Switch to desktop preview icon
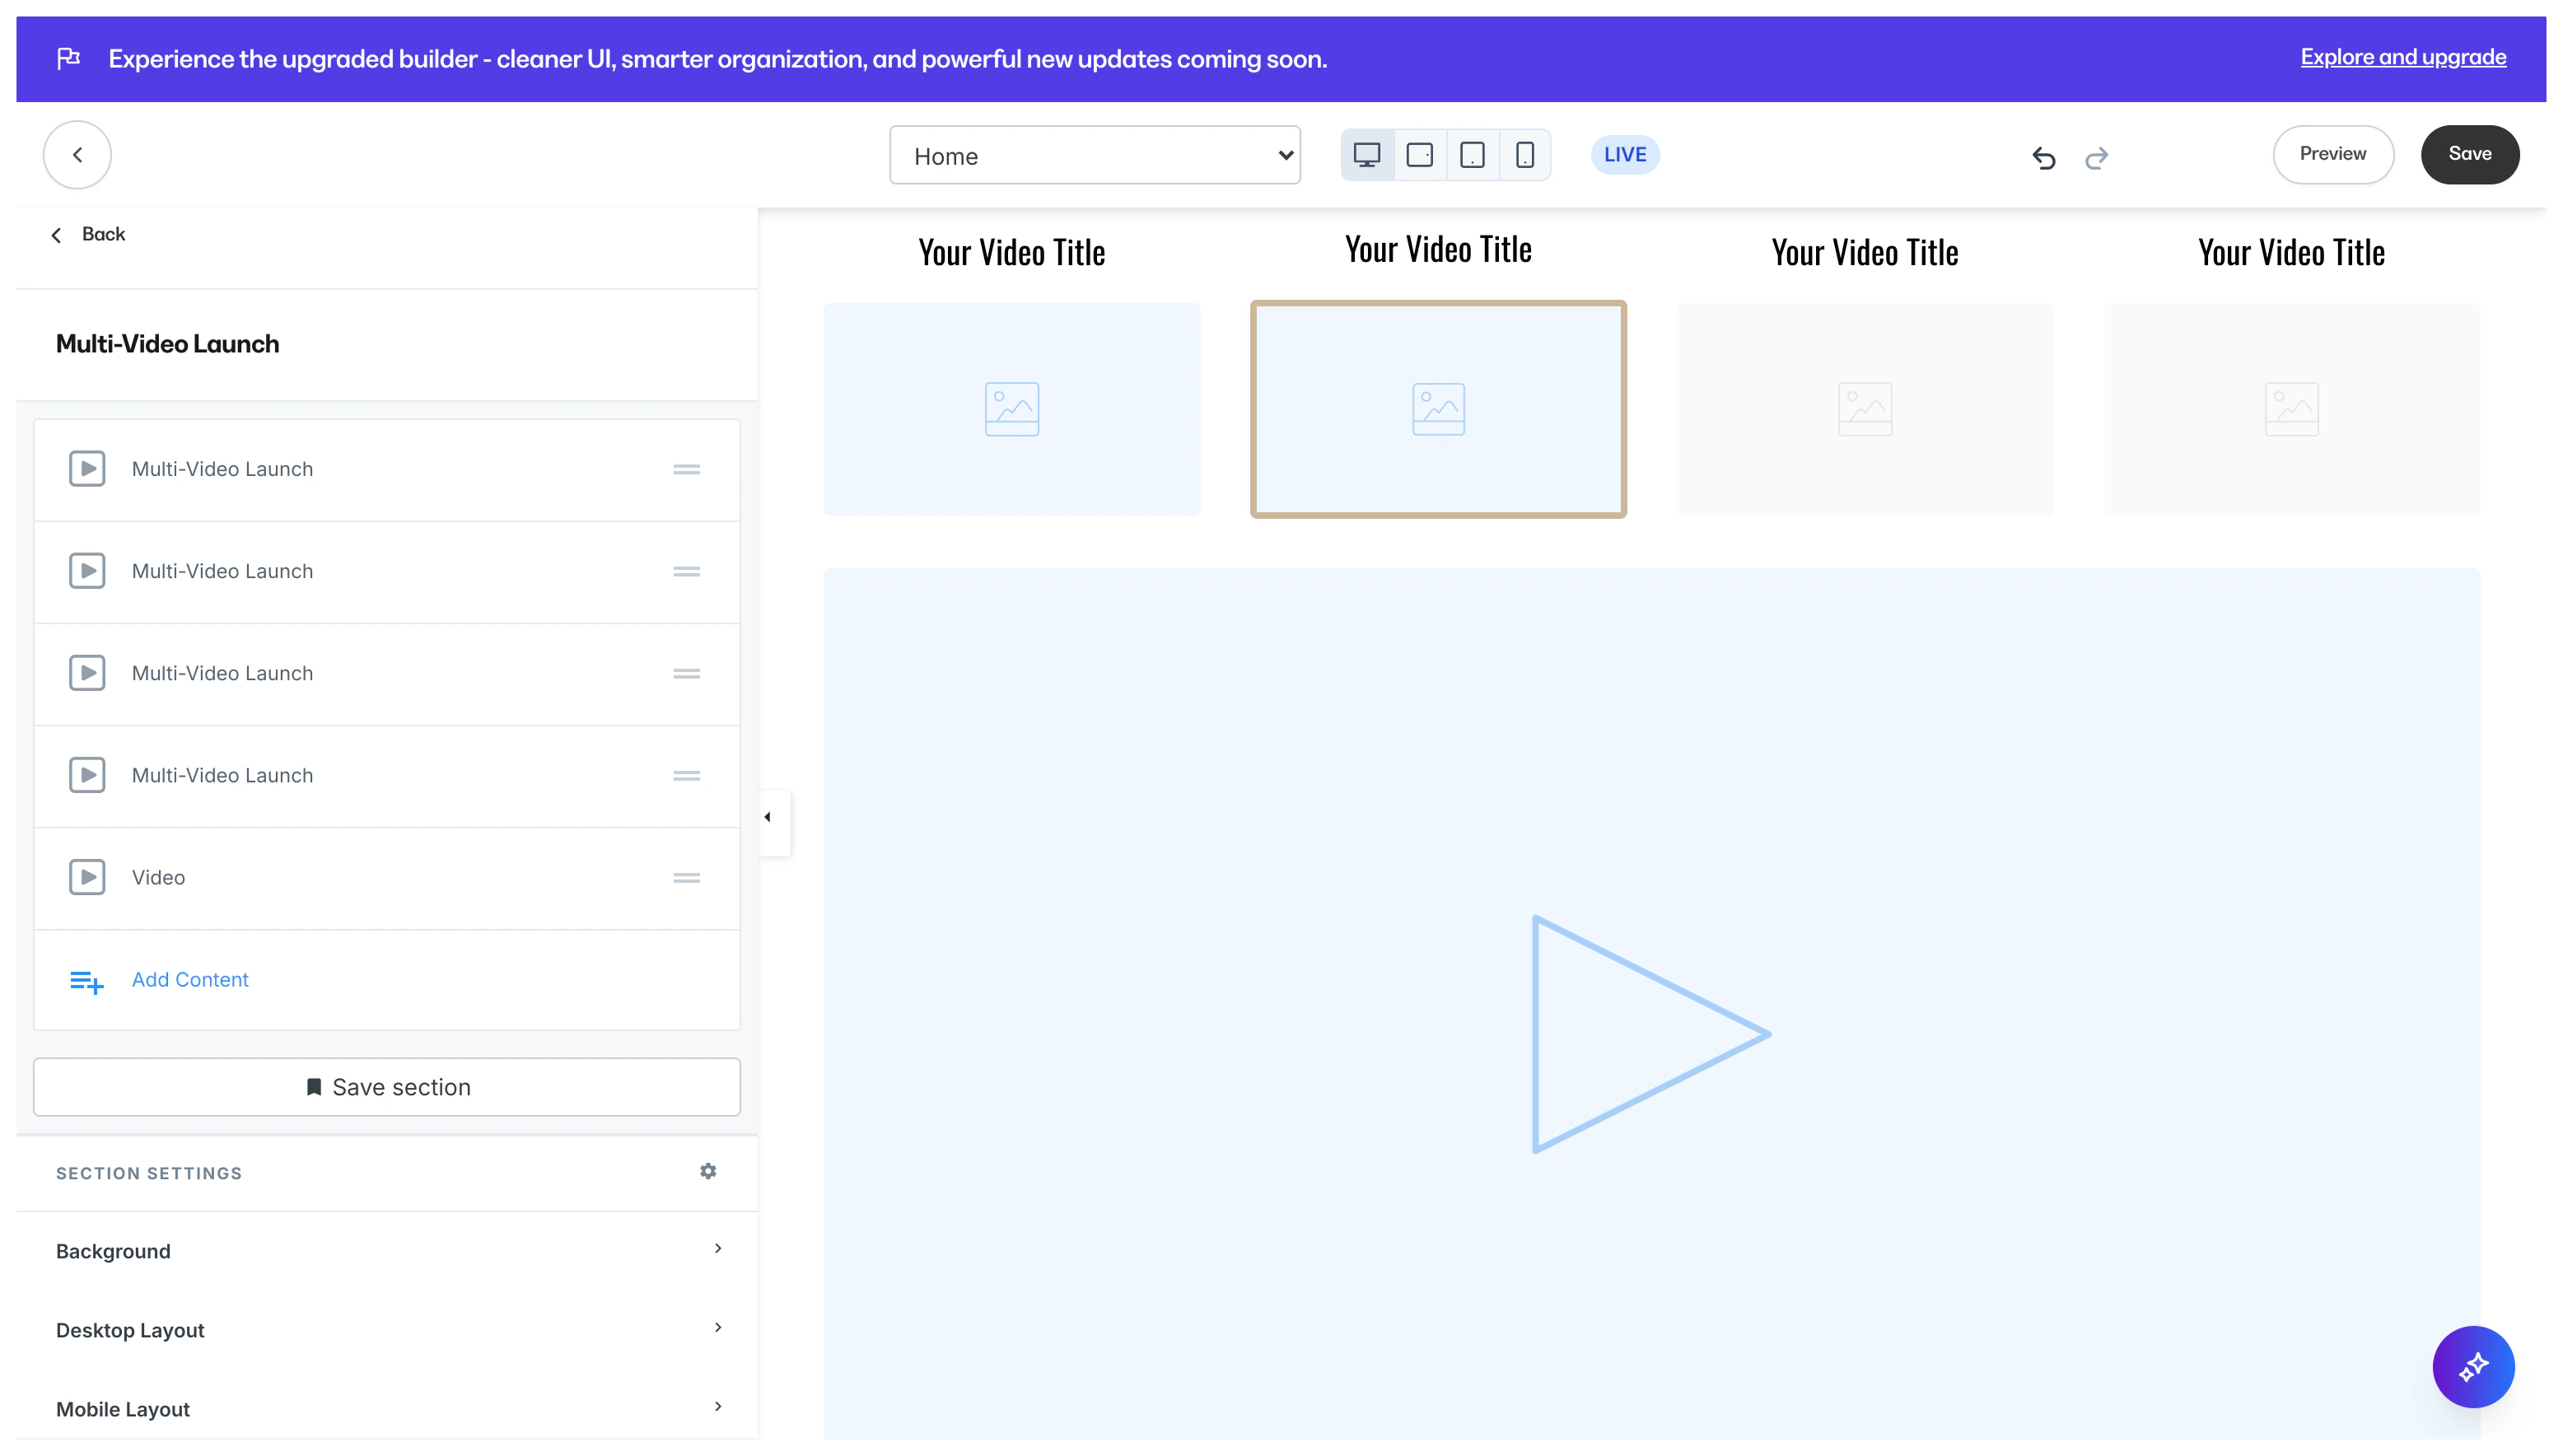Screen dimensions: 2563x1456 1366,155
